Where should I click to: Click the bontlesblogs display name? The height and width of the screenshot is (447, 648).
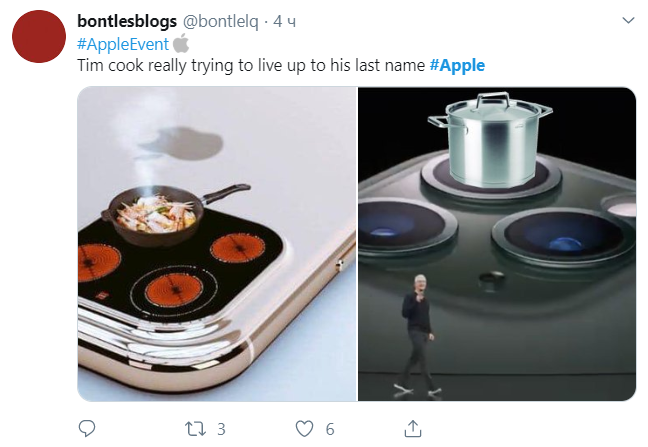point(127,22)
